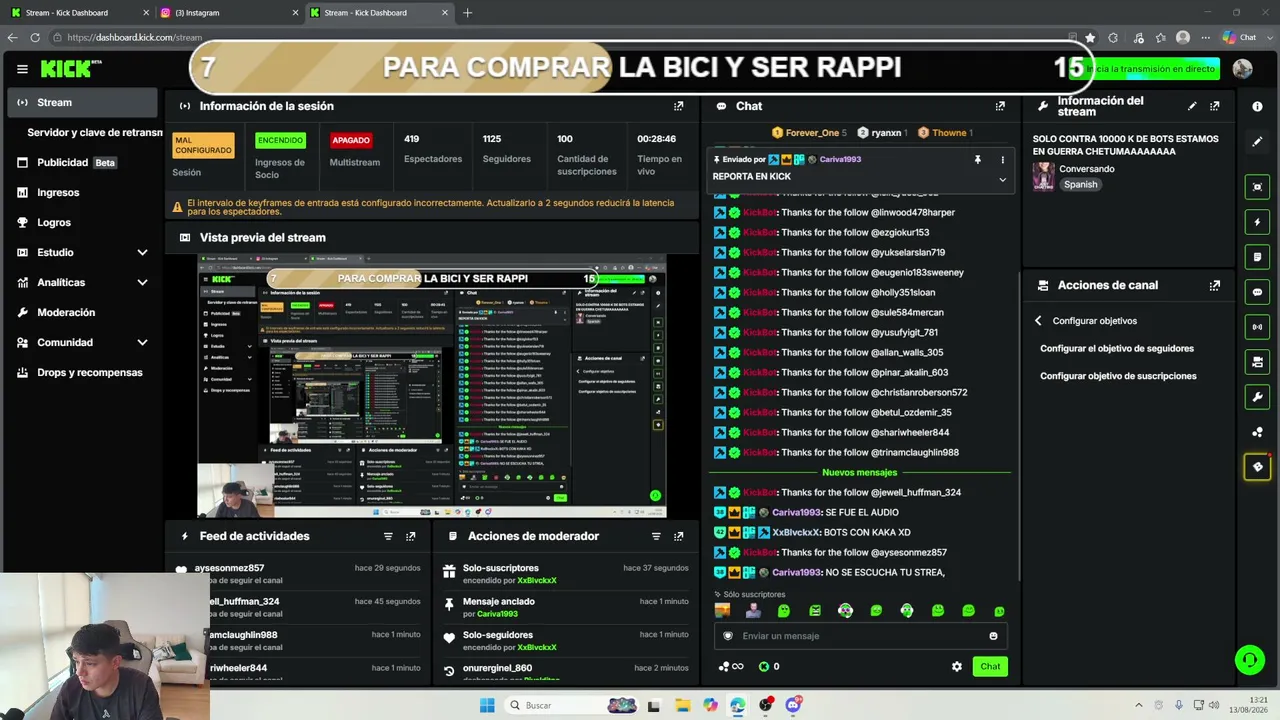Edit stream info with the pencil icon in panel header
The image size is (1280, 720).
[x=1192, y=106]
